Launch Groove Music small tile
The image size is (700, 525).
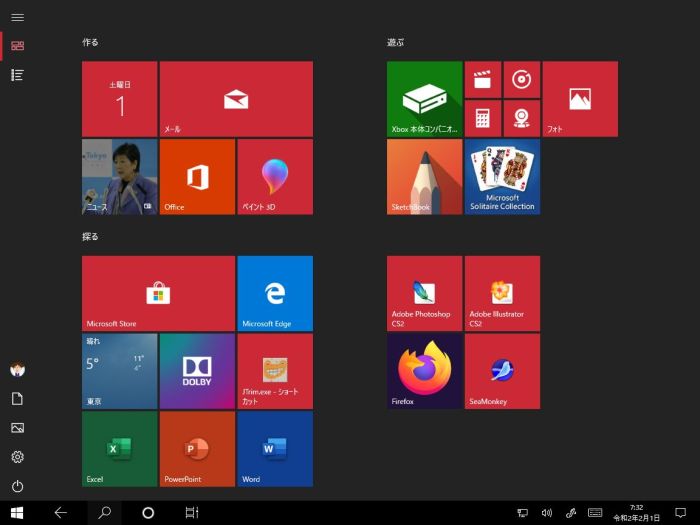(522, 79)
